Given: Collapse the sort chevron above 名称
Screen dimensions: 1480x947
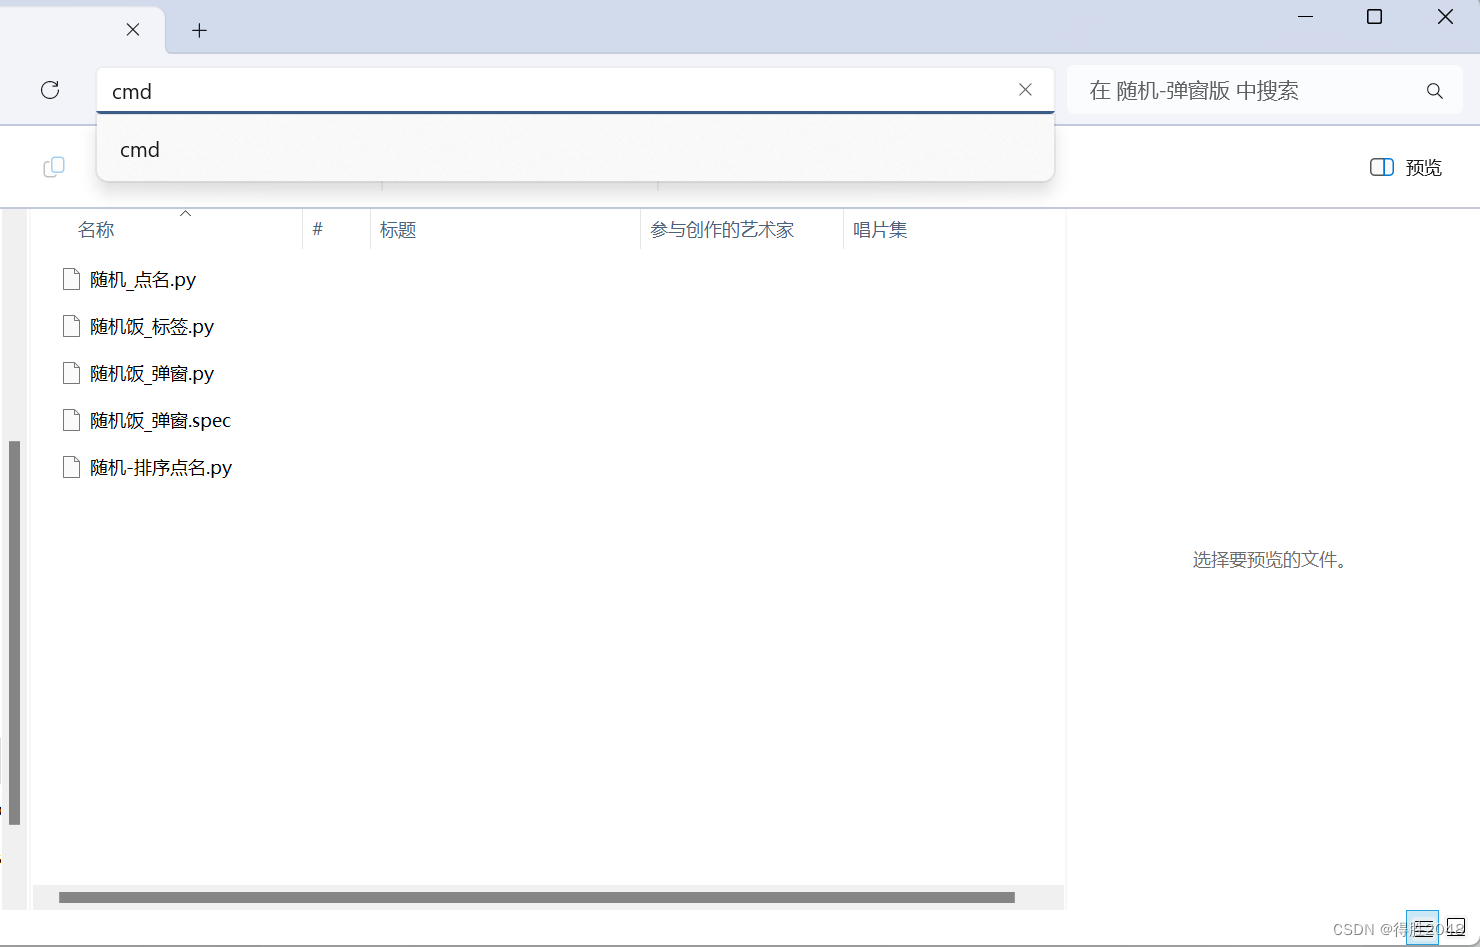Looking at the screenshot, I should point(185,212).
